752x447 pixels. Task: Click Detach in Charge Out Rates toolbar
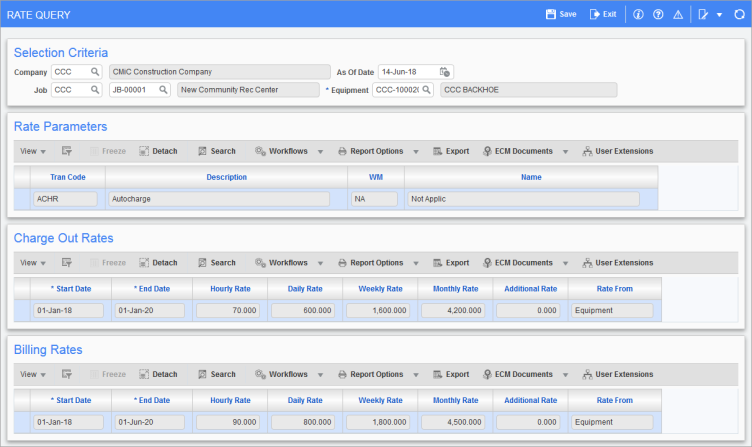point(158,263)
